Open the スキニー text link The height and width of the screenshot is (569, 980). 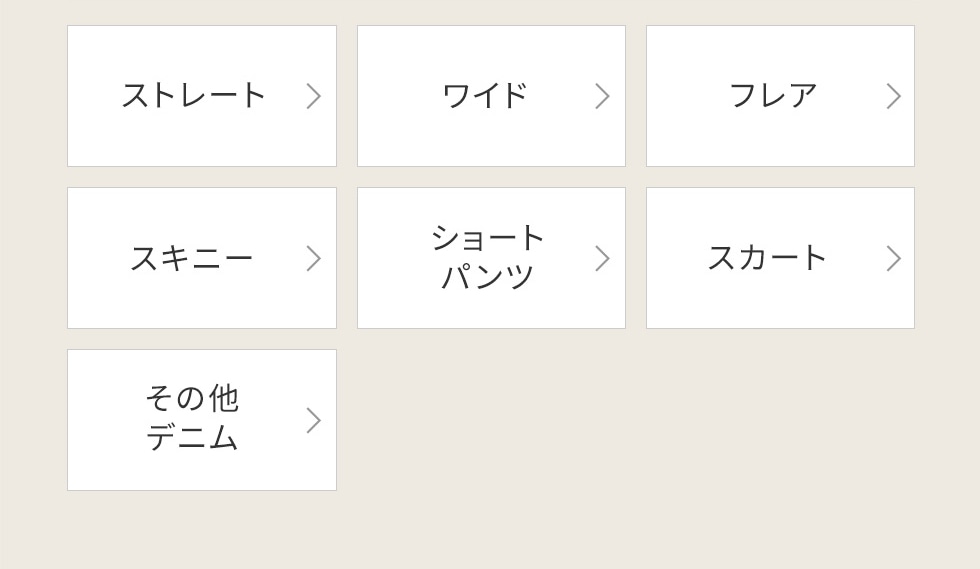click(191, 258)
